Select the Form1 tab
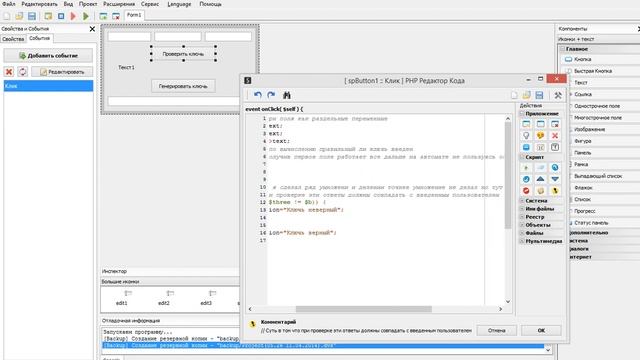This screenshot has width=640, height=360. coord(134,15)
